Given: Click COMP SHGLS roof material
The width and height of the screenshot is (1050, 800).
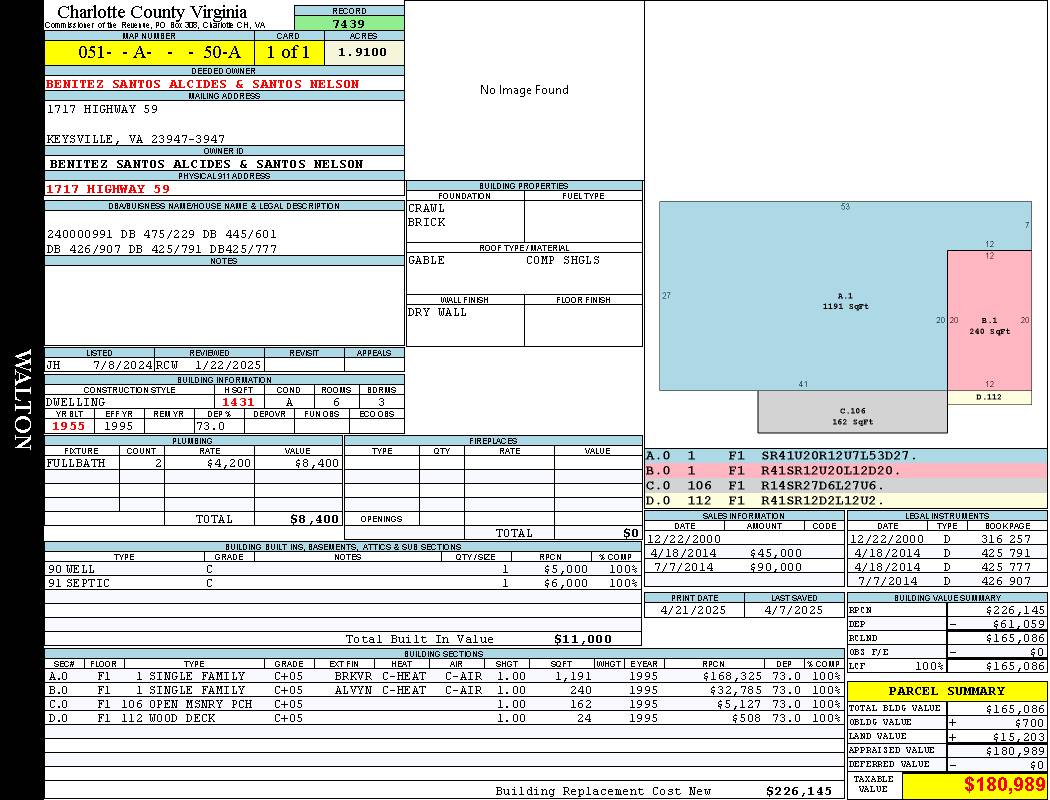Looking at the screenshot, I should click(562, 260).
